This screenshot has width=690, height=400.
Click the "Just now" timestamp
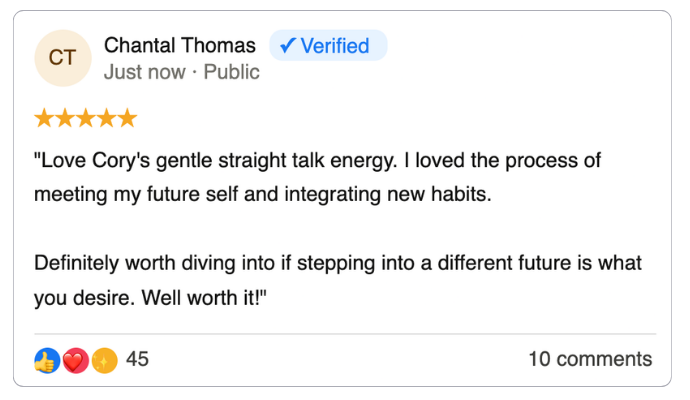144,72
